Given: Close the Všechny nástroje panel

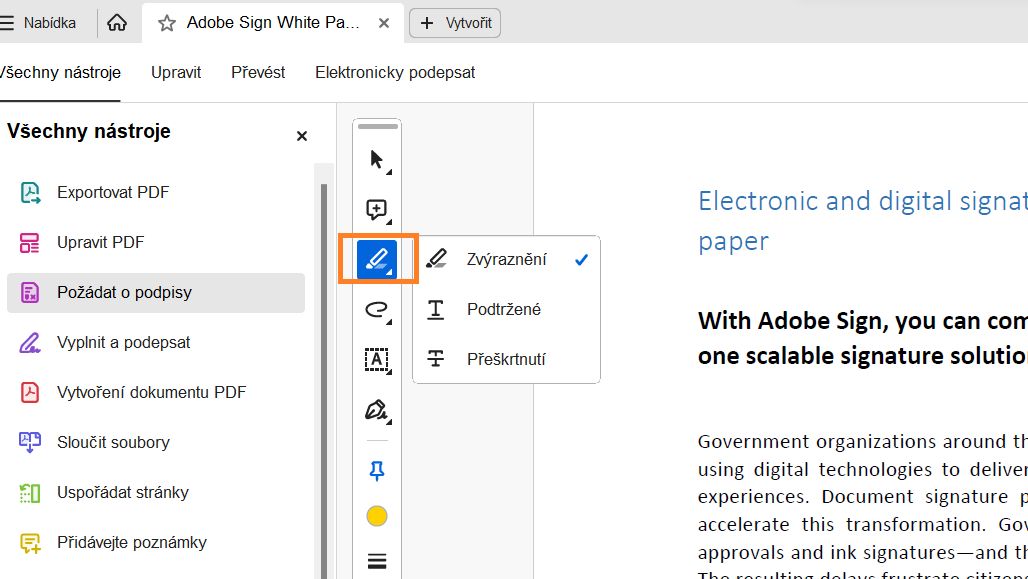Looking at the screenshot, I should (x=302, y=136).
